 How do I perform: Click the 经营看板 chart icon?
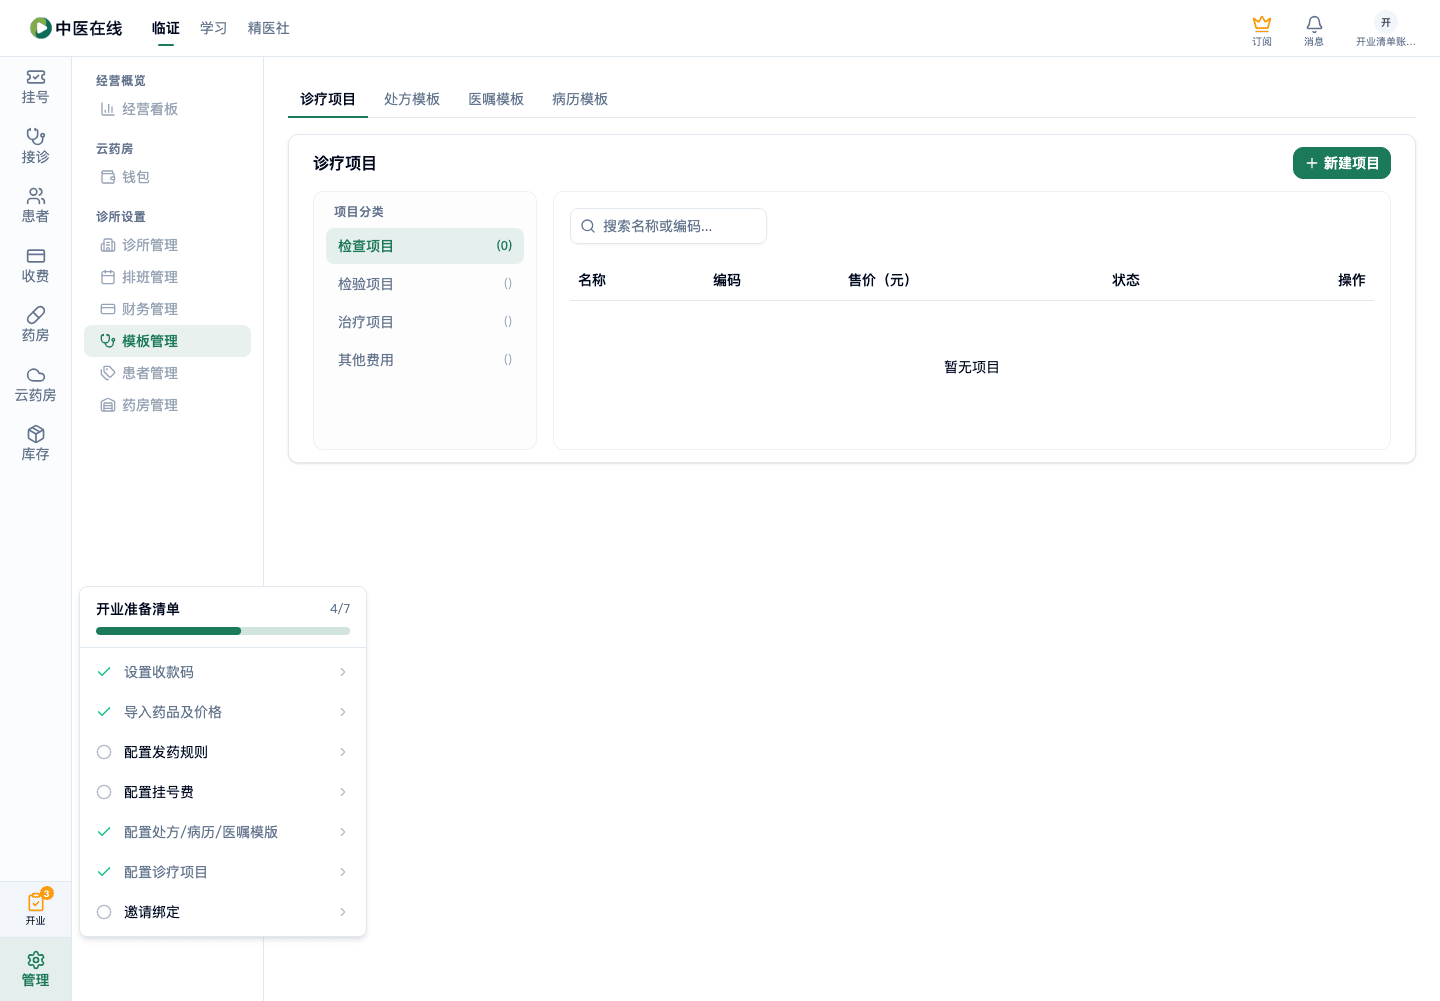pos(108,109)
